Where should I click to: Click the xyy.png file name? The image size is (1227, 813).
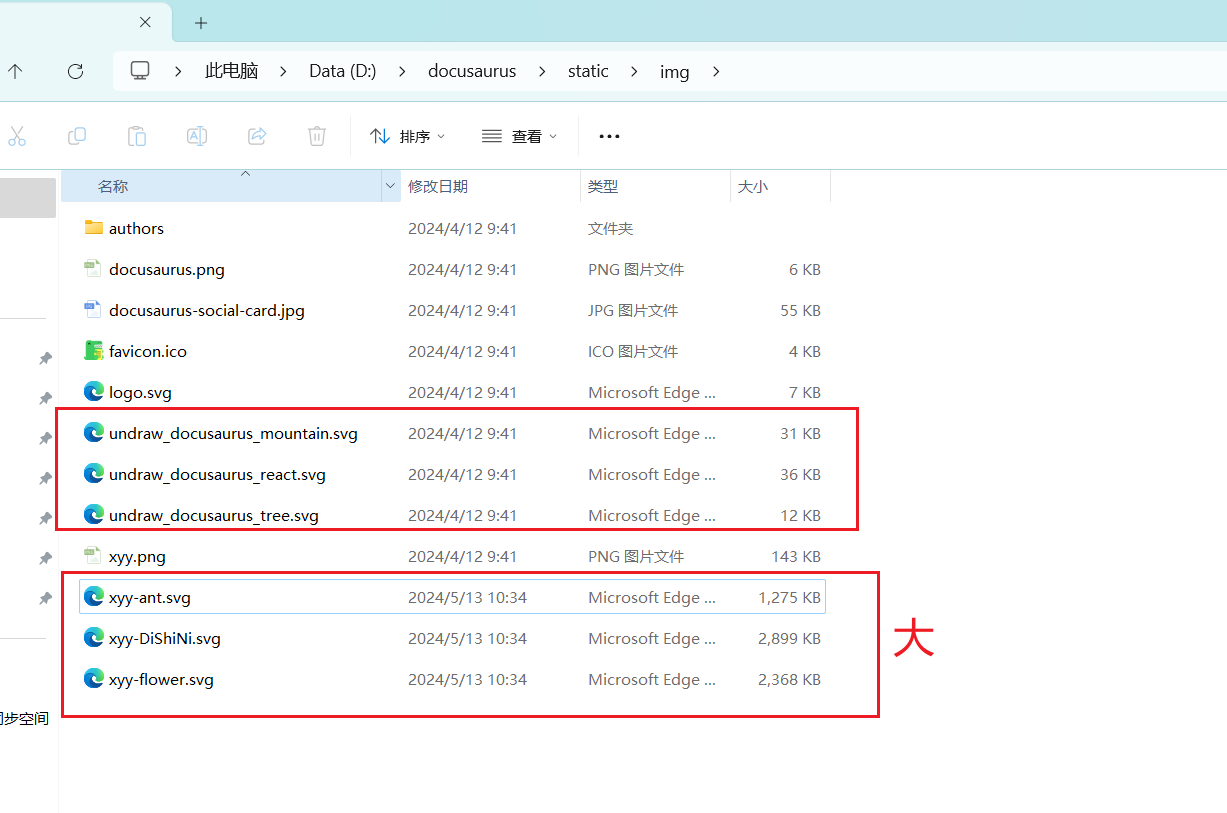[137, 556]
